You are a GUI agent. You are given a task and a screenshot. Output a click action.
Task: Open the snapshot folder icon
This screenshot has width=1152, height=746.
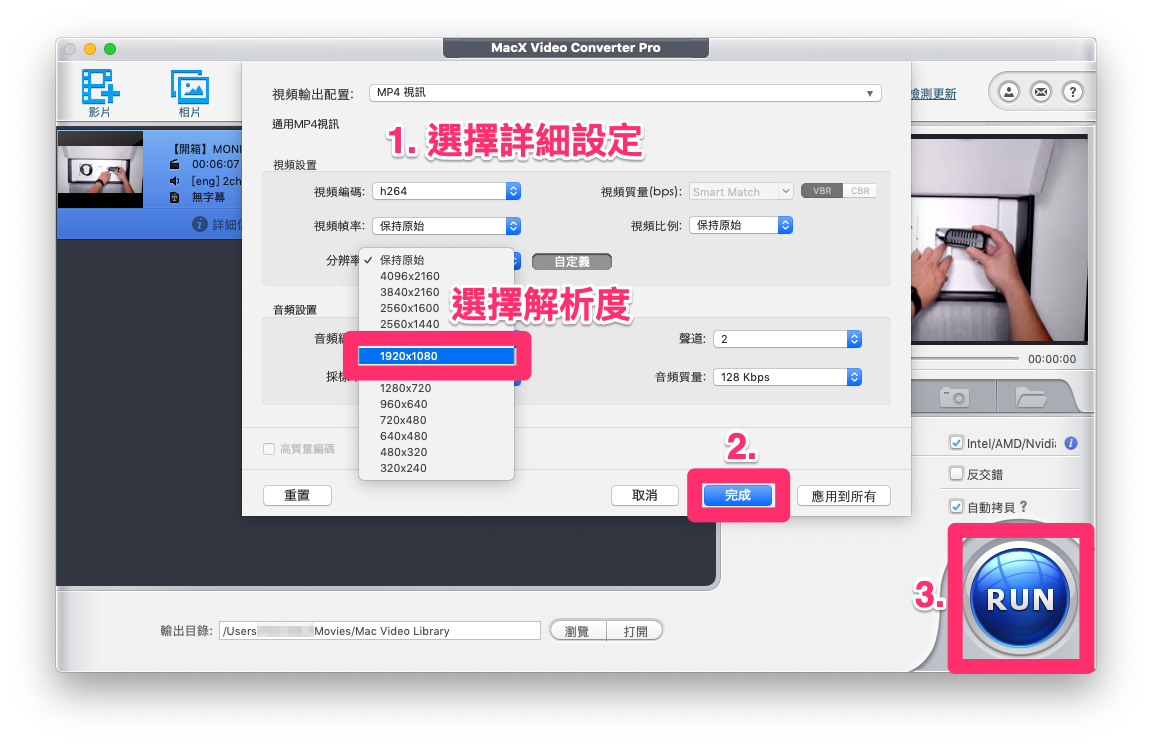pyautogui.click(x=1031, y=398)
